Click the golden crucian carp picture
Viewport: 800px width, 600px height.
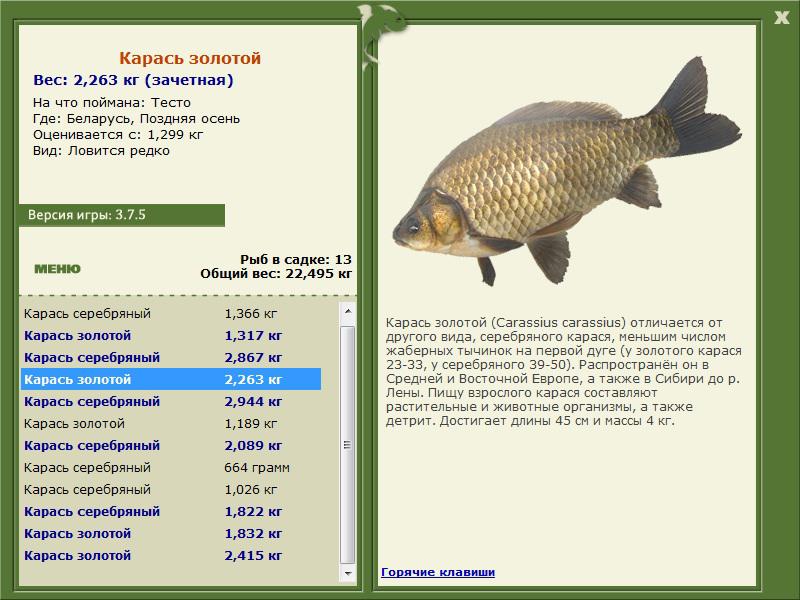tap(567, 171)
